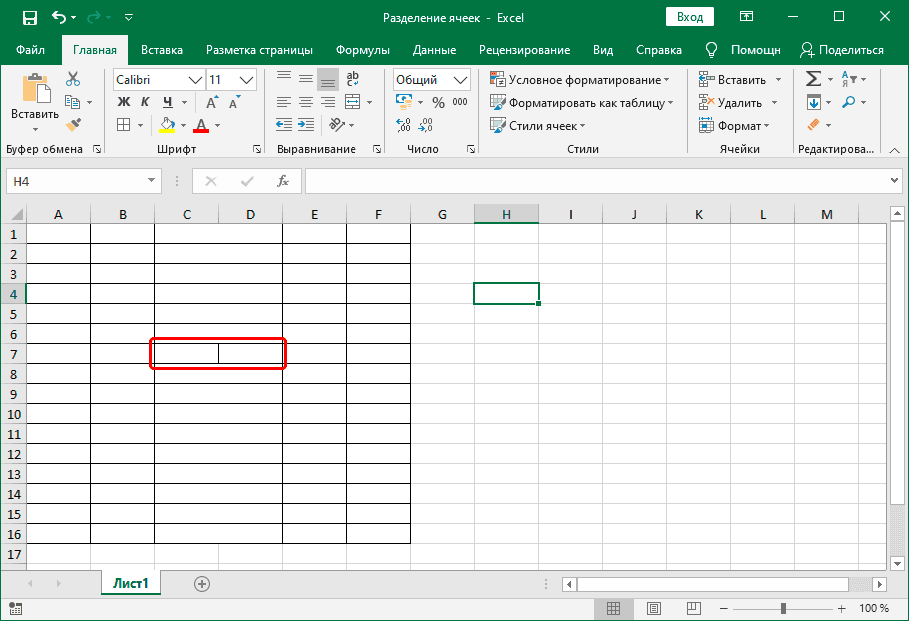Switch to the Вставка ribbon tab
909x621 pixels.
(x=161, y=49)
